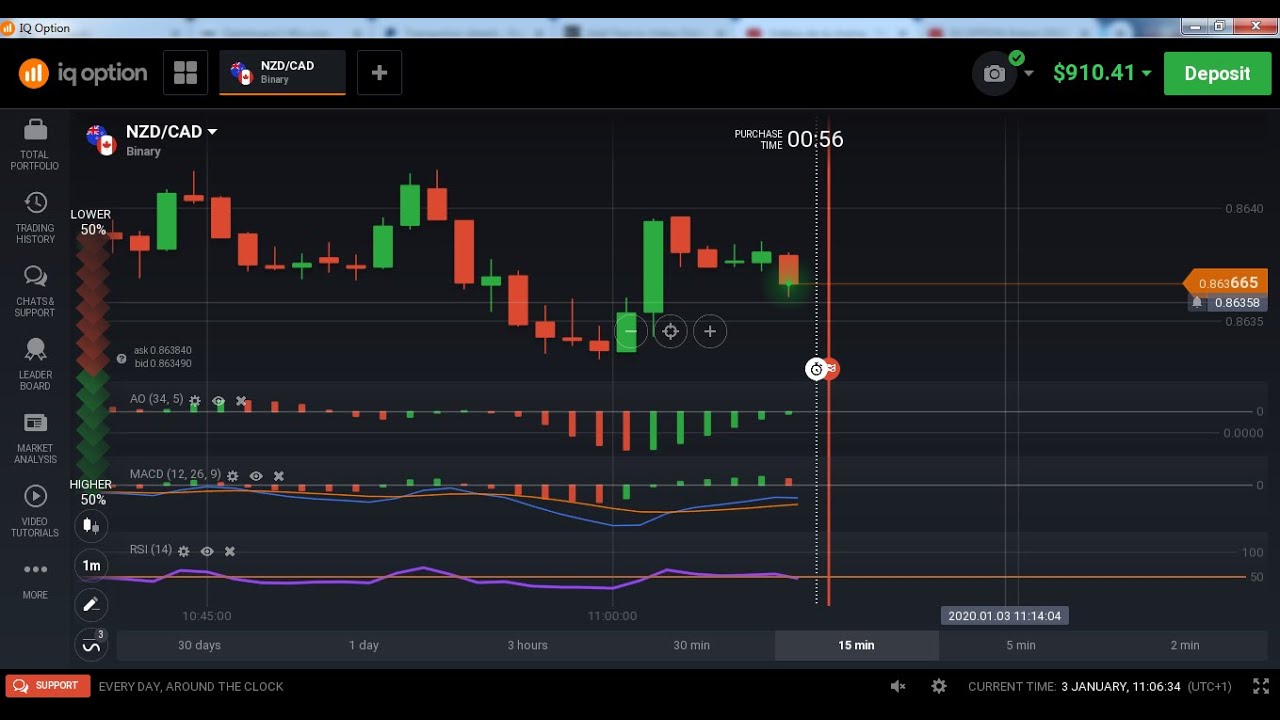This screenshot has height=720, width=1280.
Task: Click the expiration flag marker
Action: pos(831,369)
